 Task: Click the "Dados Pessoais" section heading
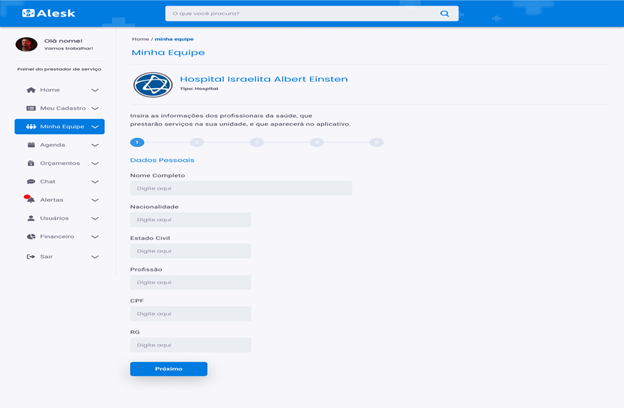coord(162,160)
